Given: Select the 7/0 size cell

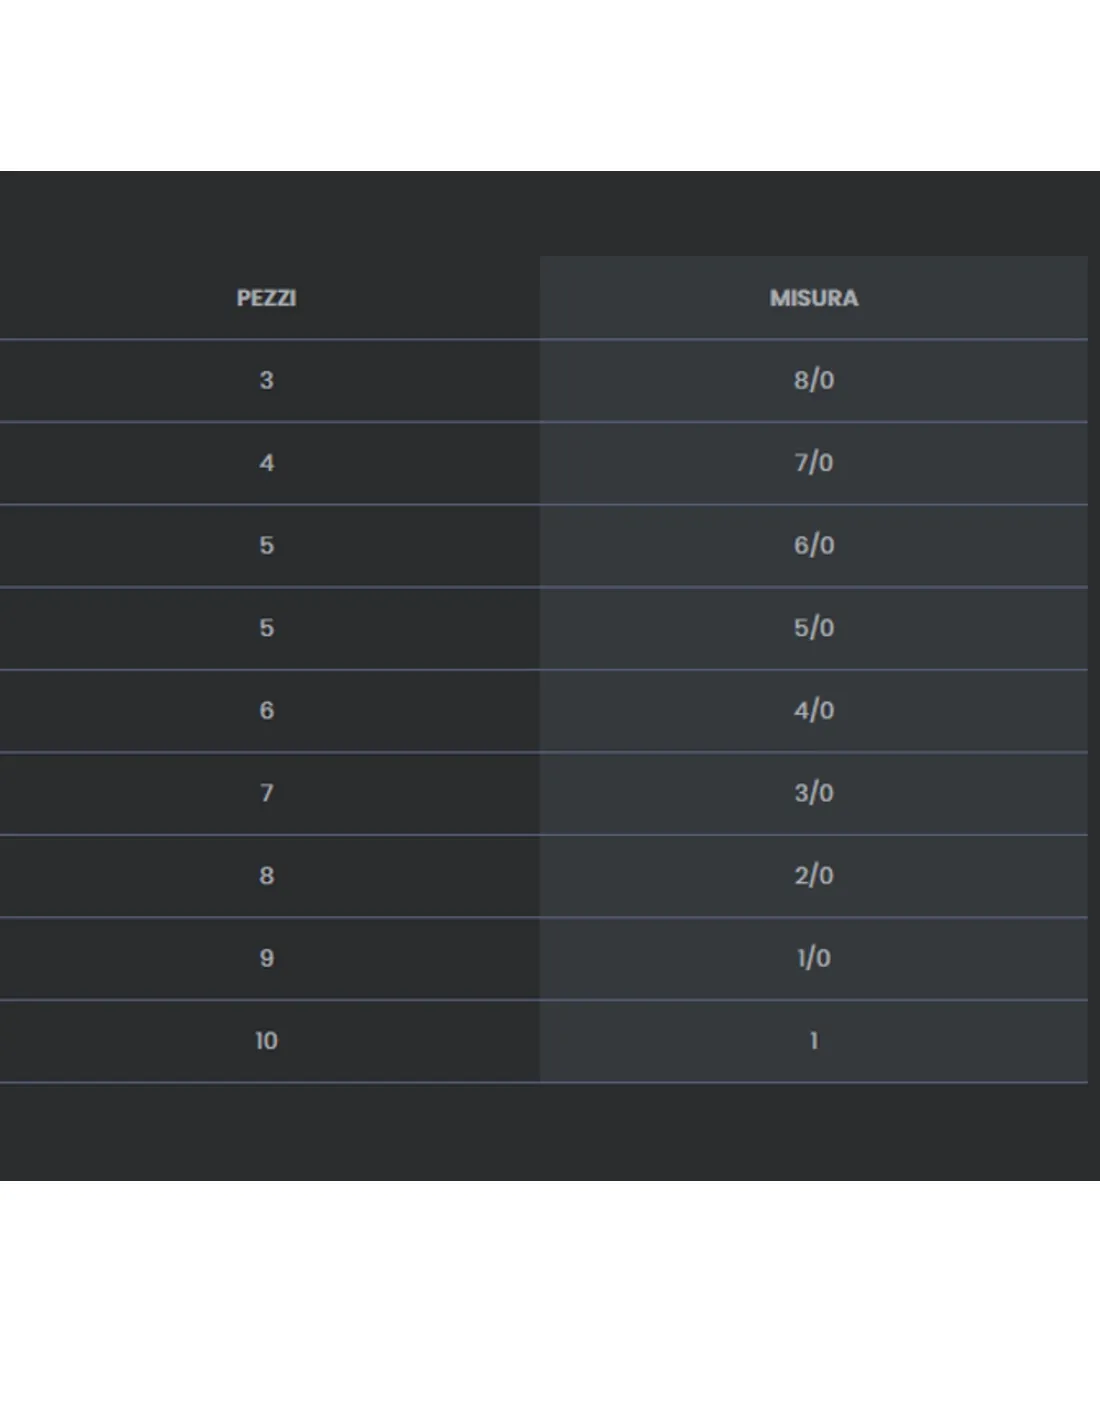Looking at the screenshot, I should (x=814, y=463).
